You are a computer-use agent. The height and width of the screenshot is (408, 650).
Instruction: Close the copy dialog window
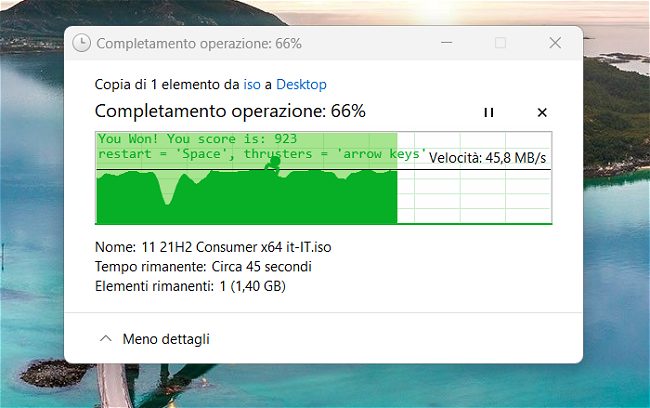point(555,43)
